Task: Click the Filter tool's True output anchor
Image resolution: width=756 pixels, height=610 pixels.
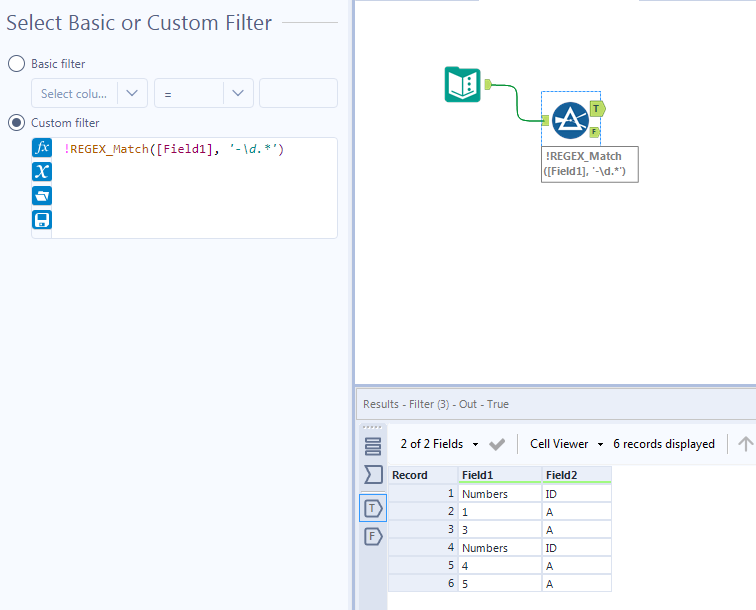Action: click(x=597, y=108)
